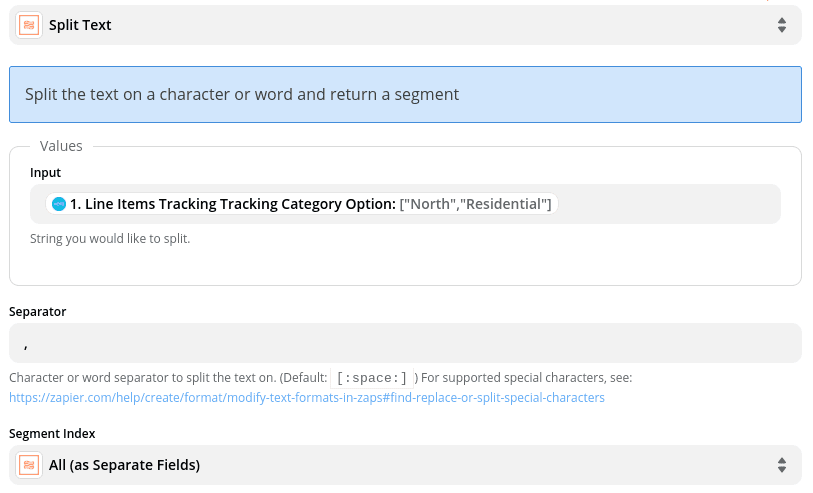The width and height of the screenshot is (813, 493).
Task: Click "String you would like to split" hint
Action: click(x=110, y=239)
